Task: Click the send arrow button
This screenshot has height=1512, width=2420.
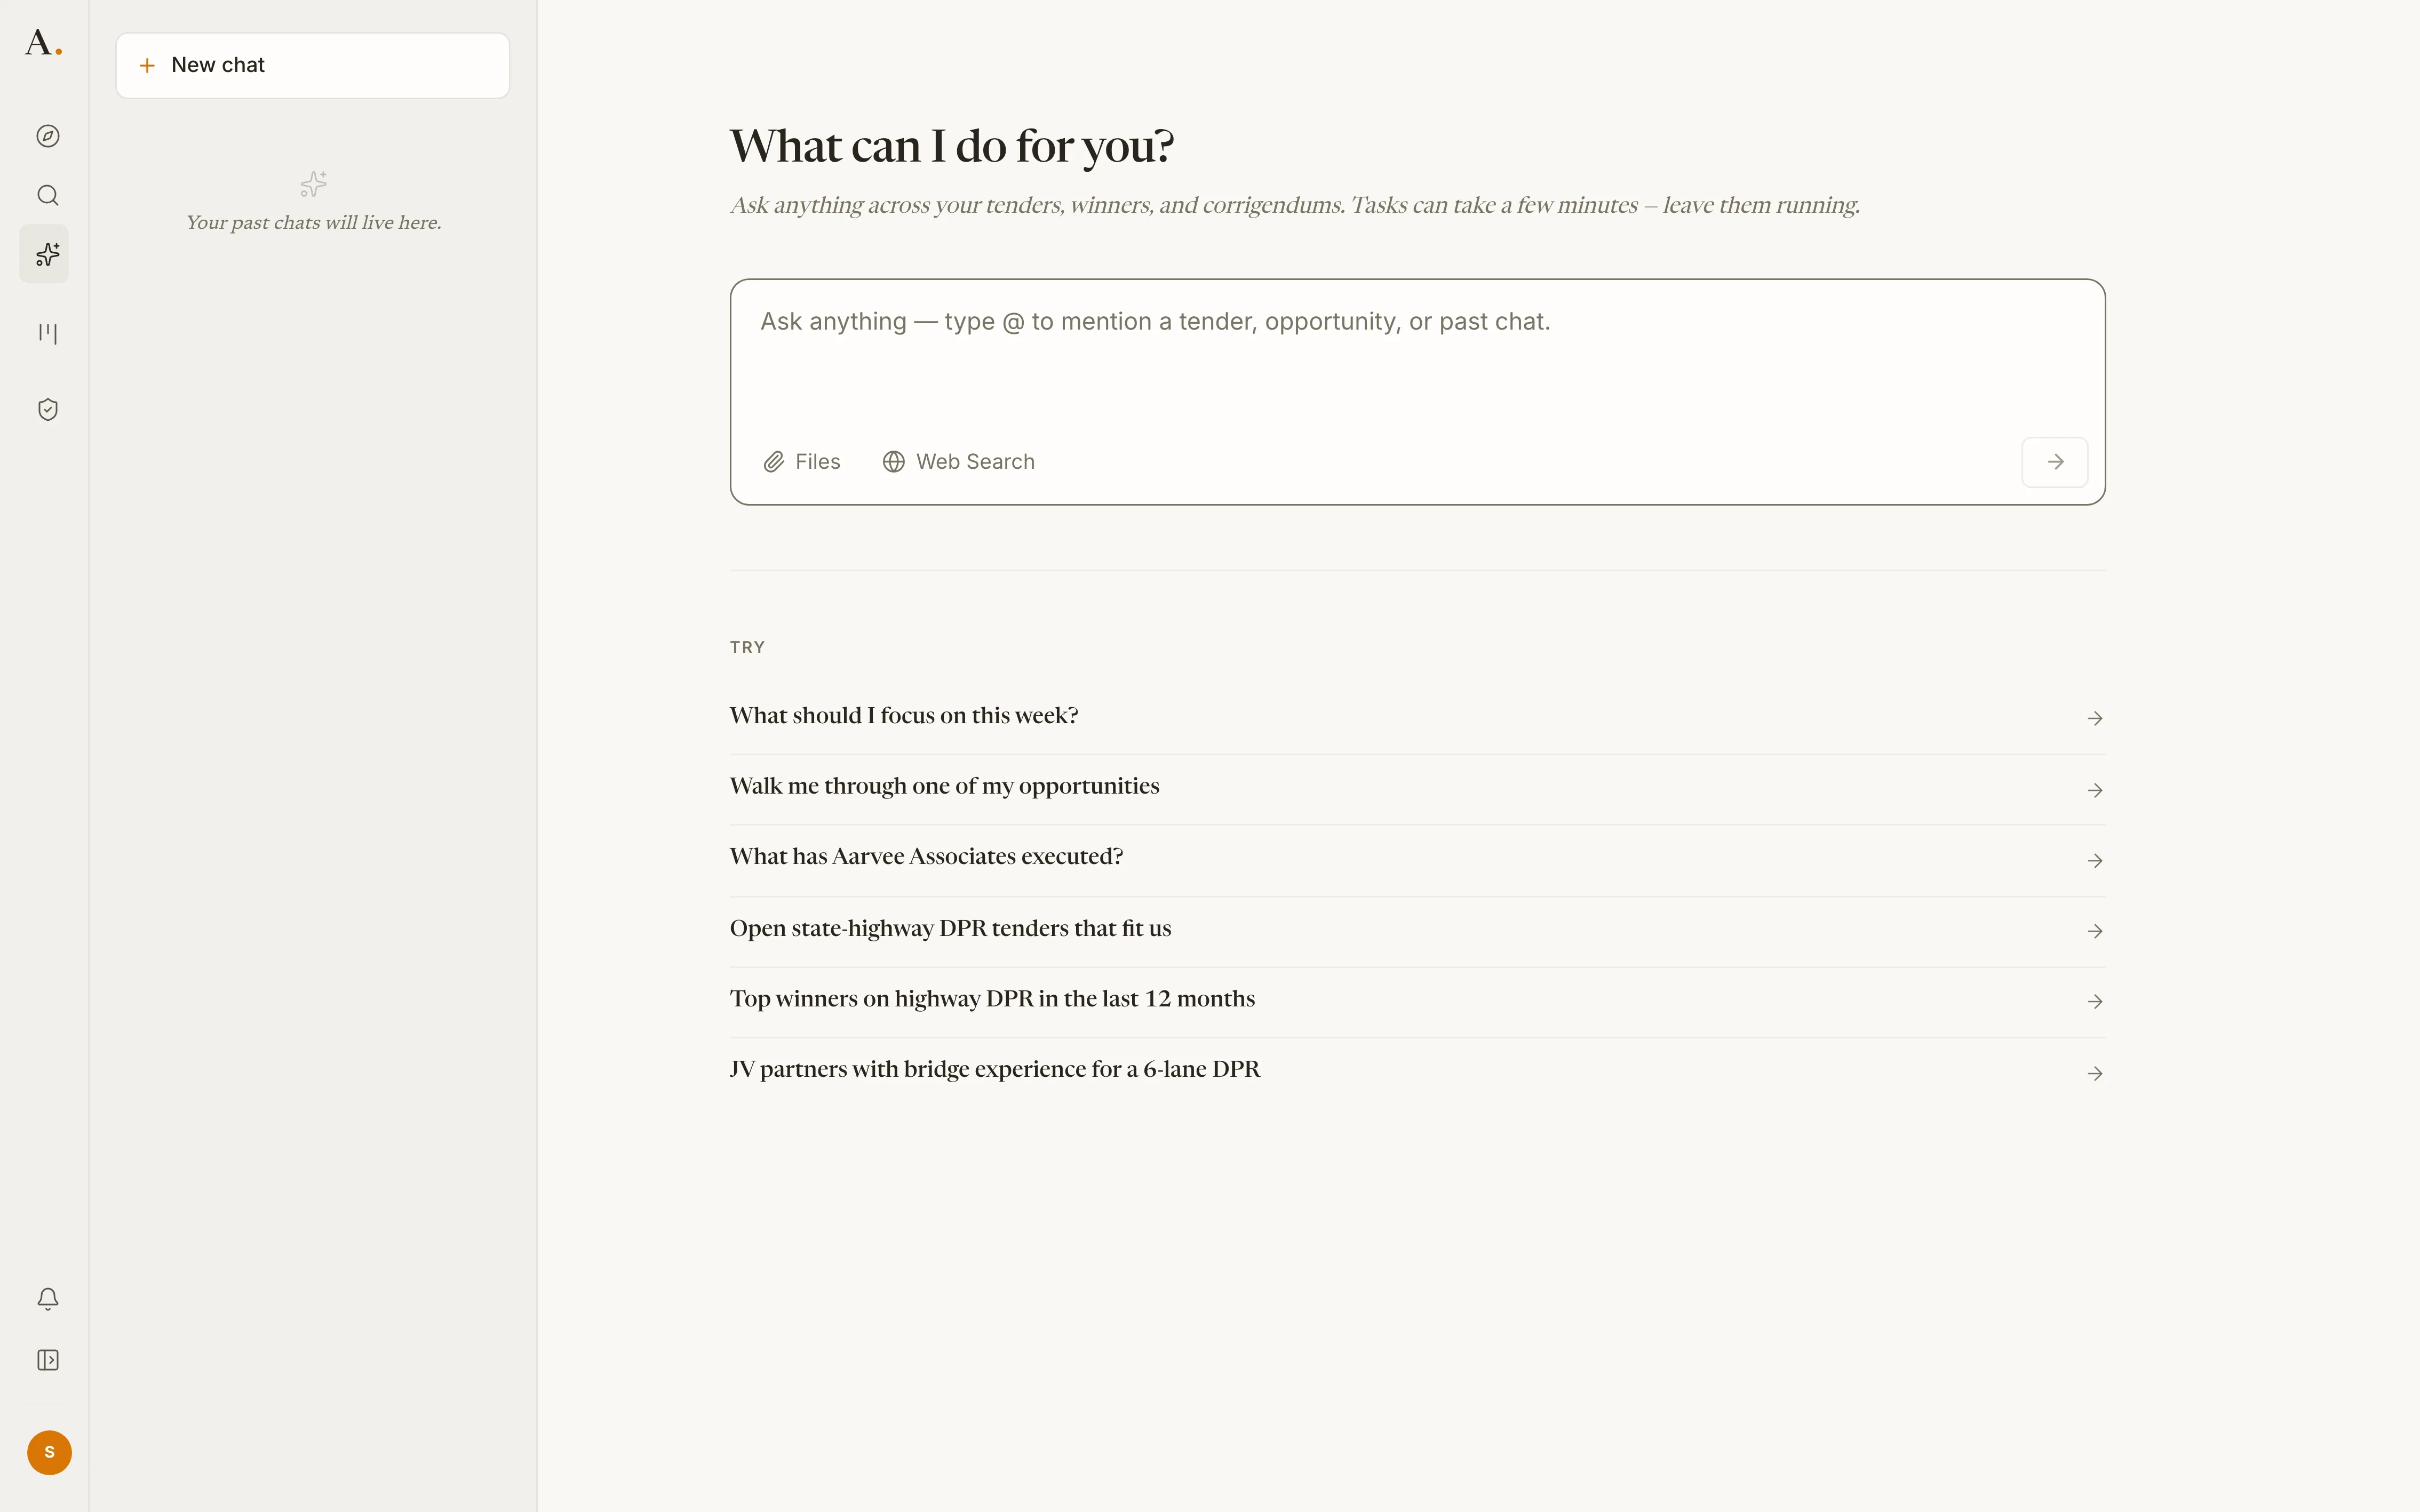Action: tap(2055, 462)
